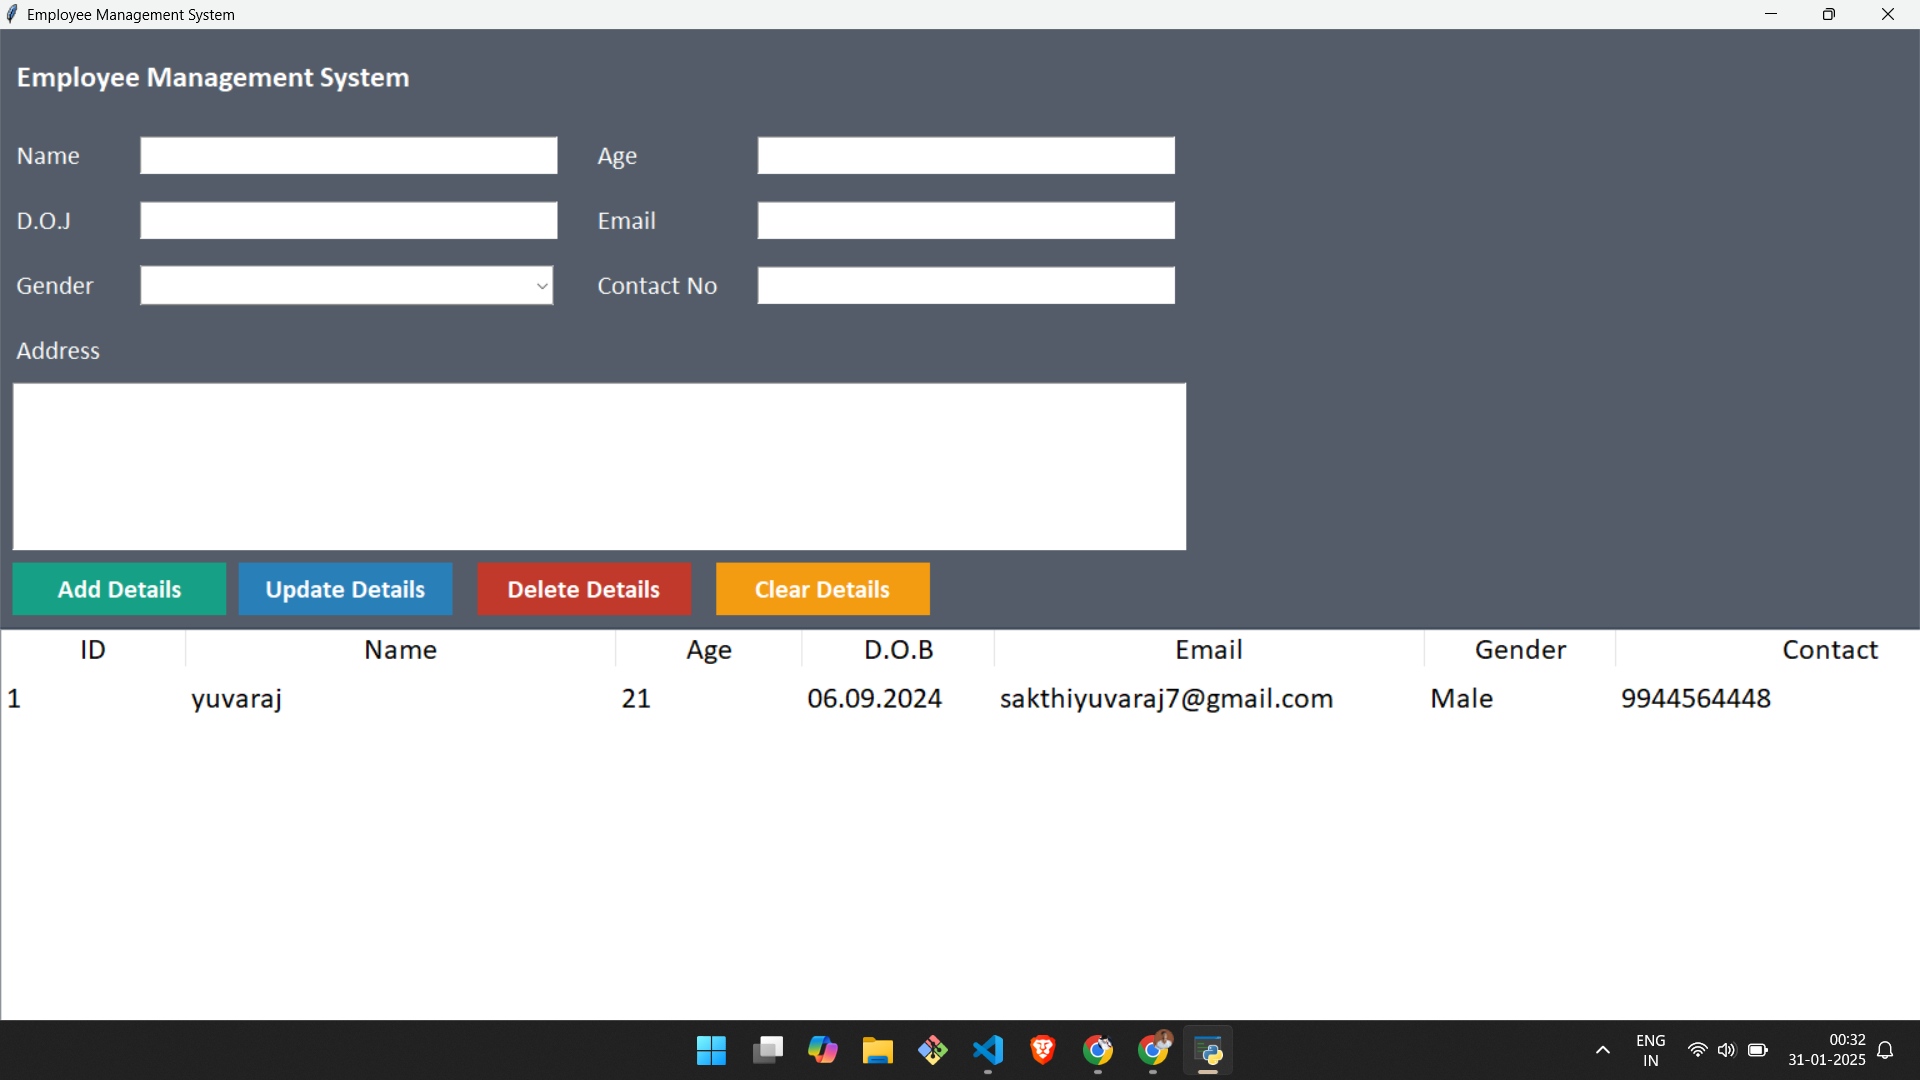Expand the Gender combo box
Viewport: 1920px width, 1080px height.
(541, 286)
